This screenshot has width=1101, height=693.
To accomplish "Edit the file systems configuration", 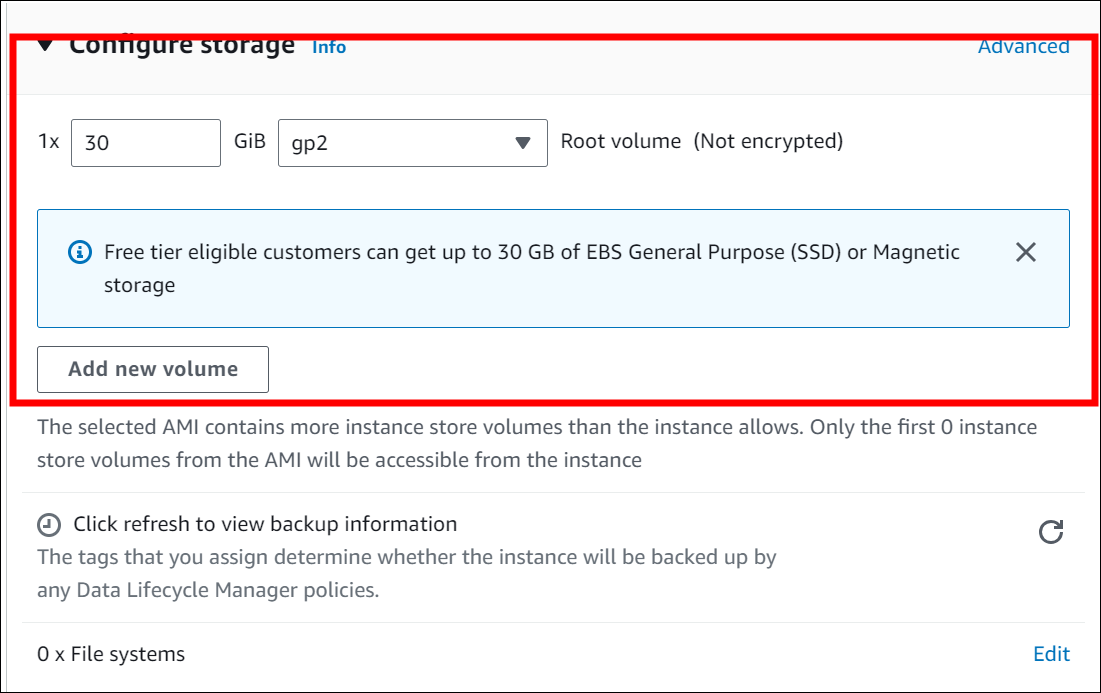I will pos(1051,654).
